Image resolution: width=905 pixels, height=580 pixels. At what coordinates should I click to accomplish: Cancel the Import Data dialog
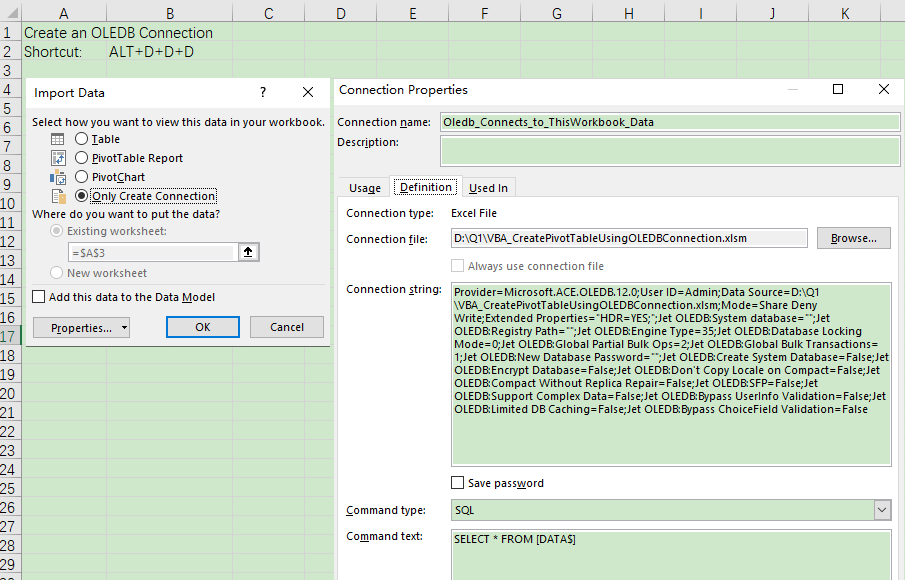tap(289, 327)
